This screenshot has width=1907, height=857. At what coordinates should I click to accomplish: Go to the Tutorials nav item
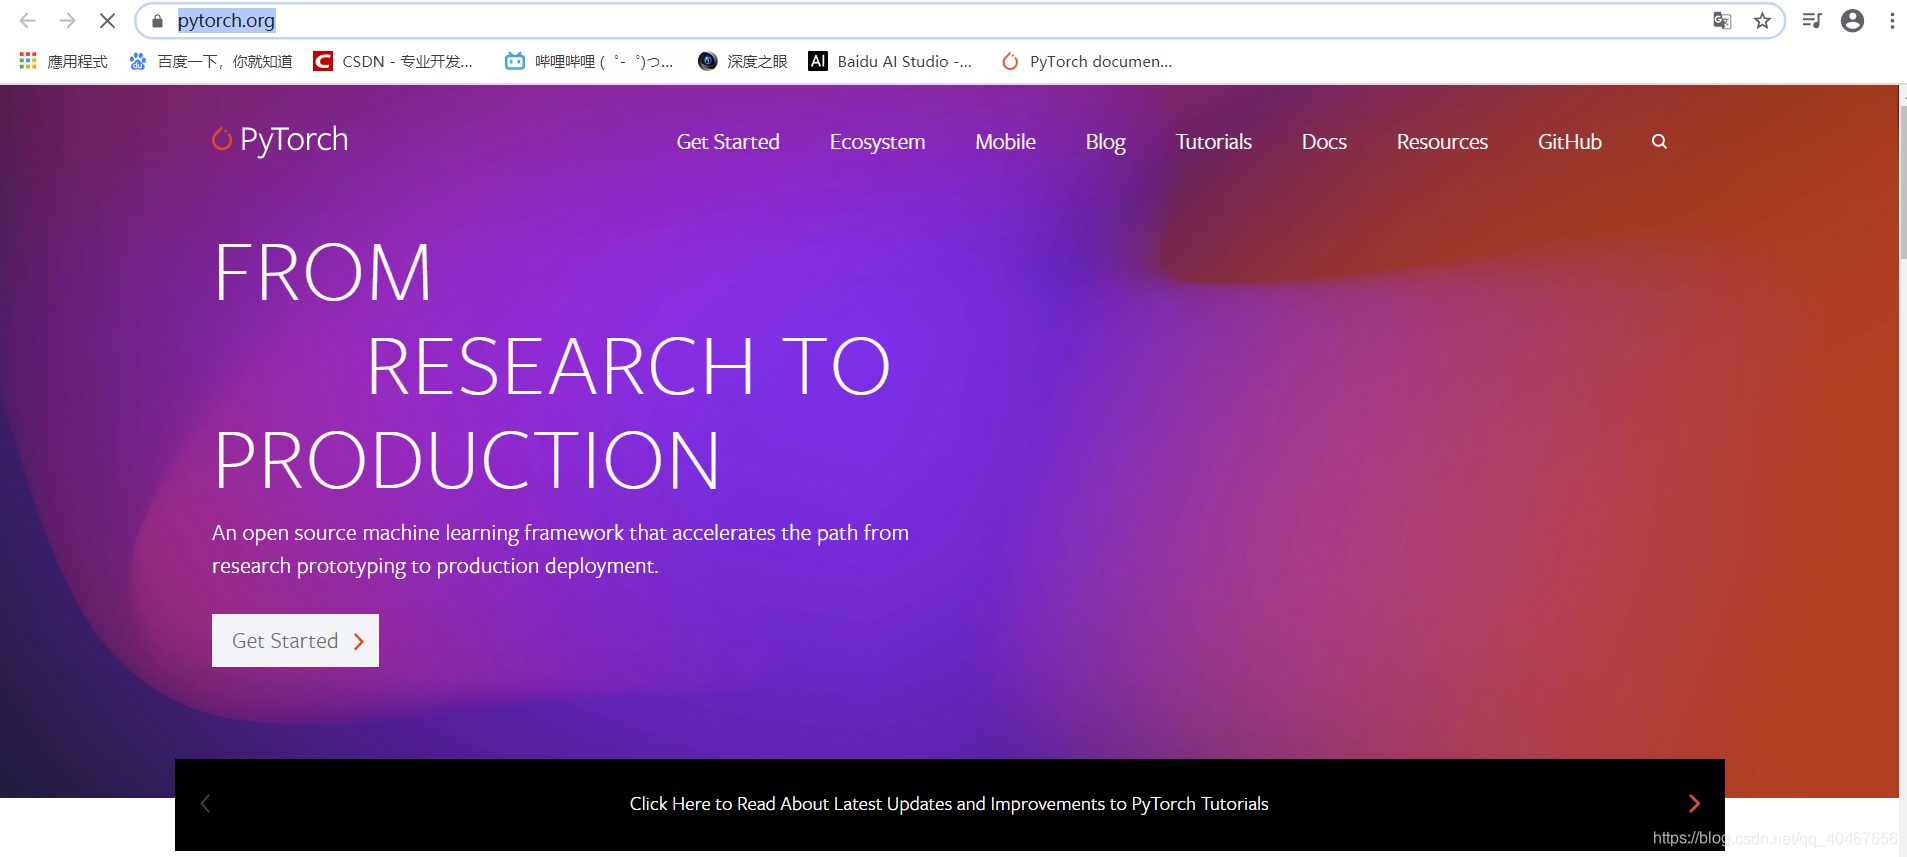[1213, 142]
